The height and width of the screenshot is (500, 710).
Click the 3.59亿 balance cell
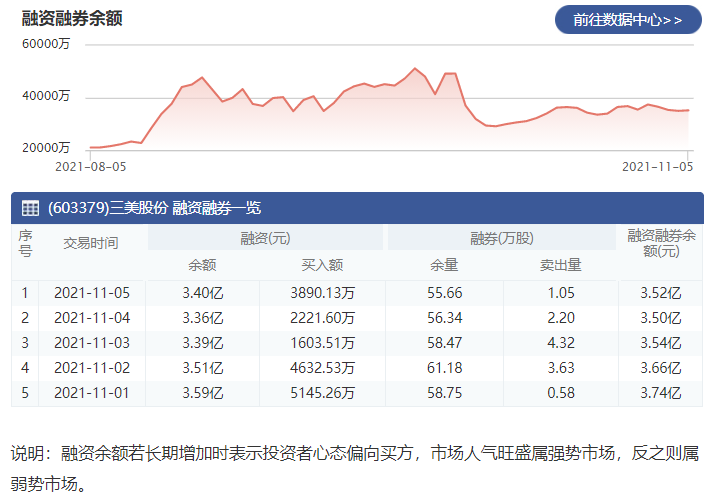[203, 393]
